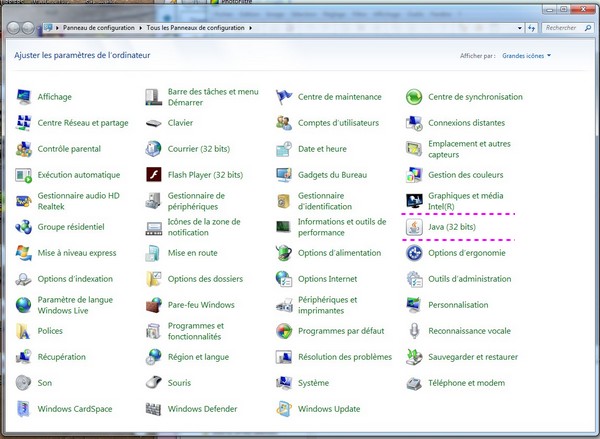Screen dimensions: 600x439
Task: Click the Reconnaissance vocale microphone icon
Action: [414, 331]
